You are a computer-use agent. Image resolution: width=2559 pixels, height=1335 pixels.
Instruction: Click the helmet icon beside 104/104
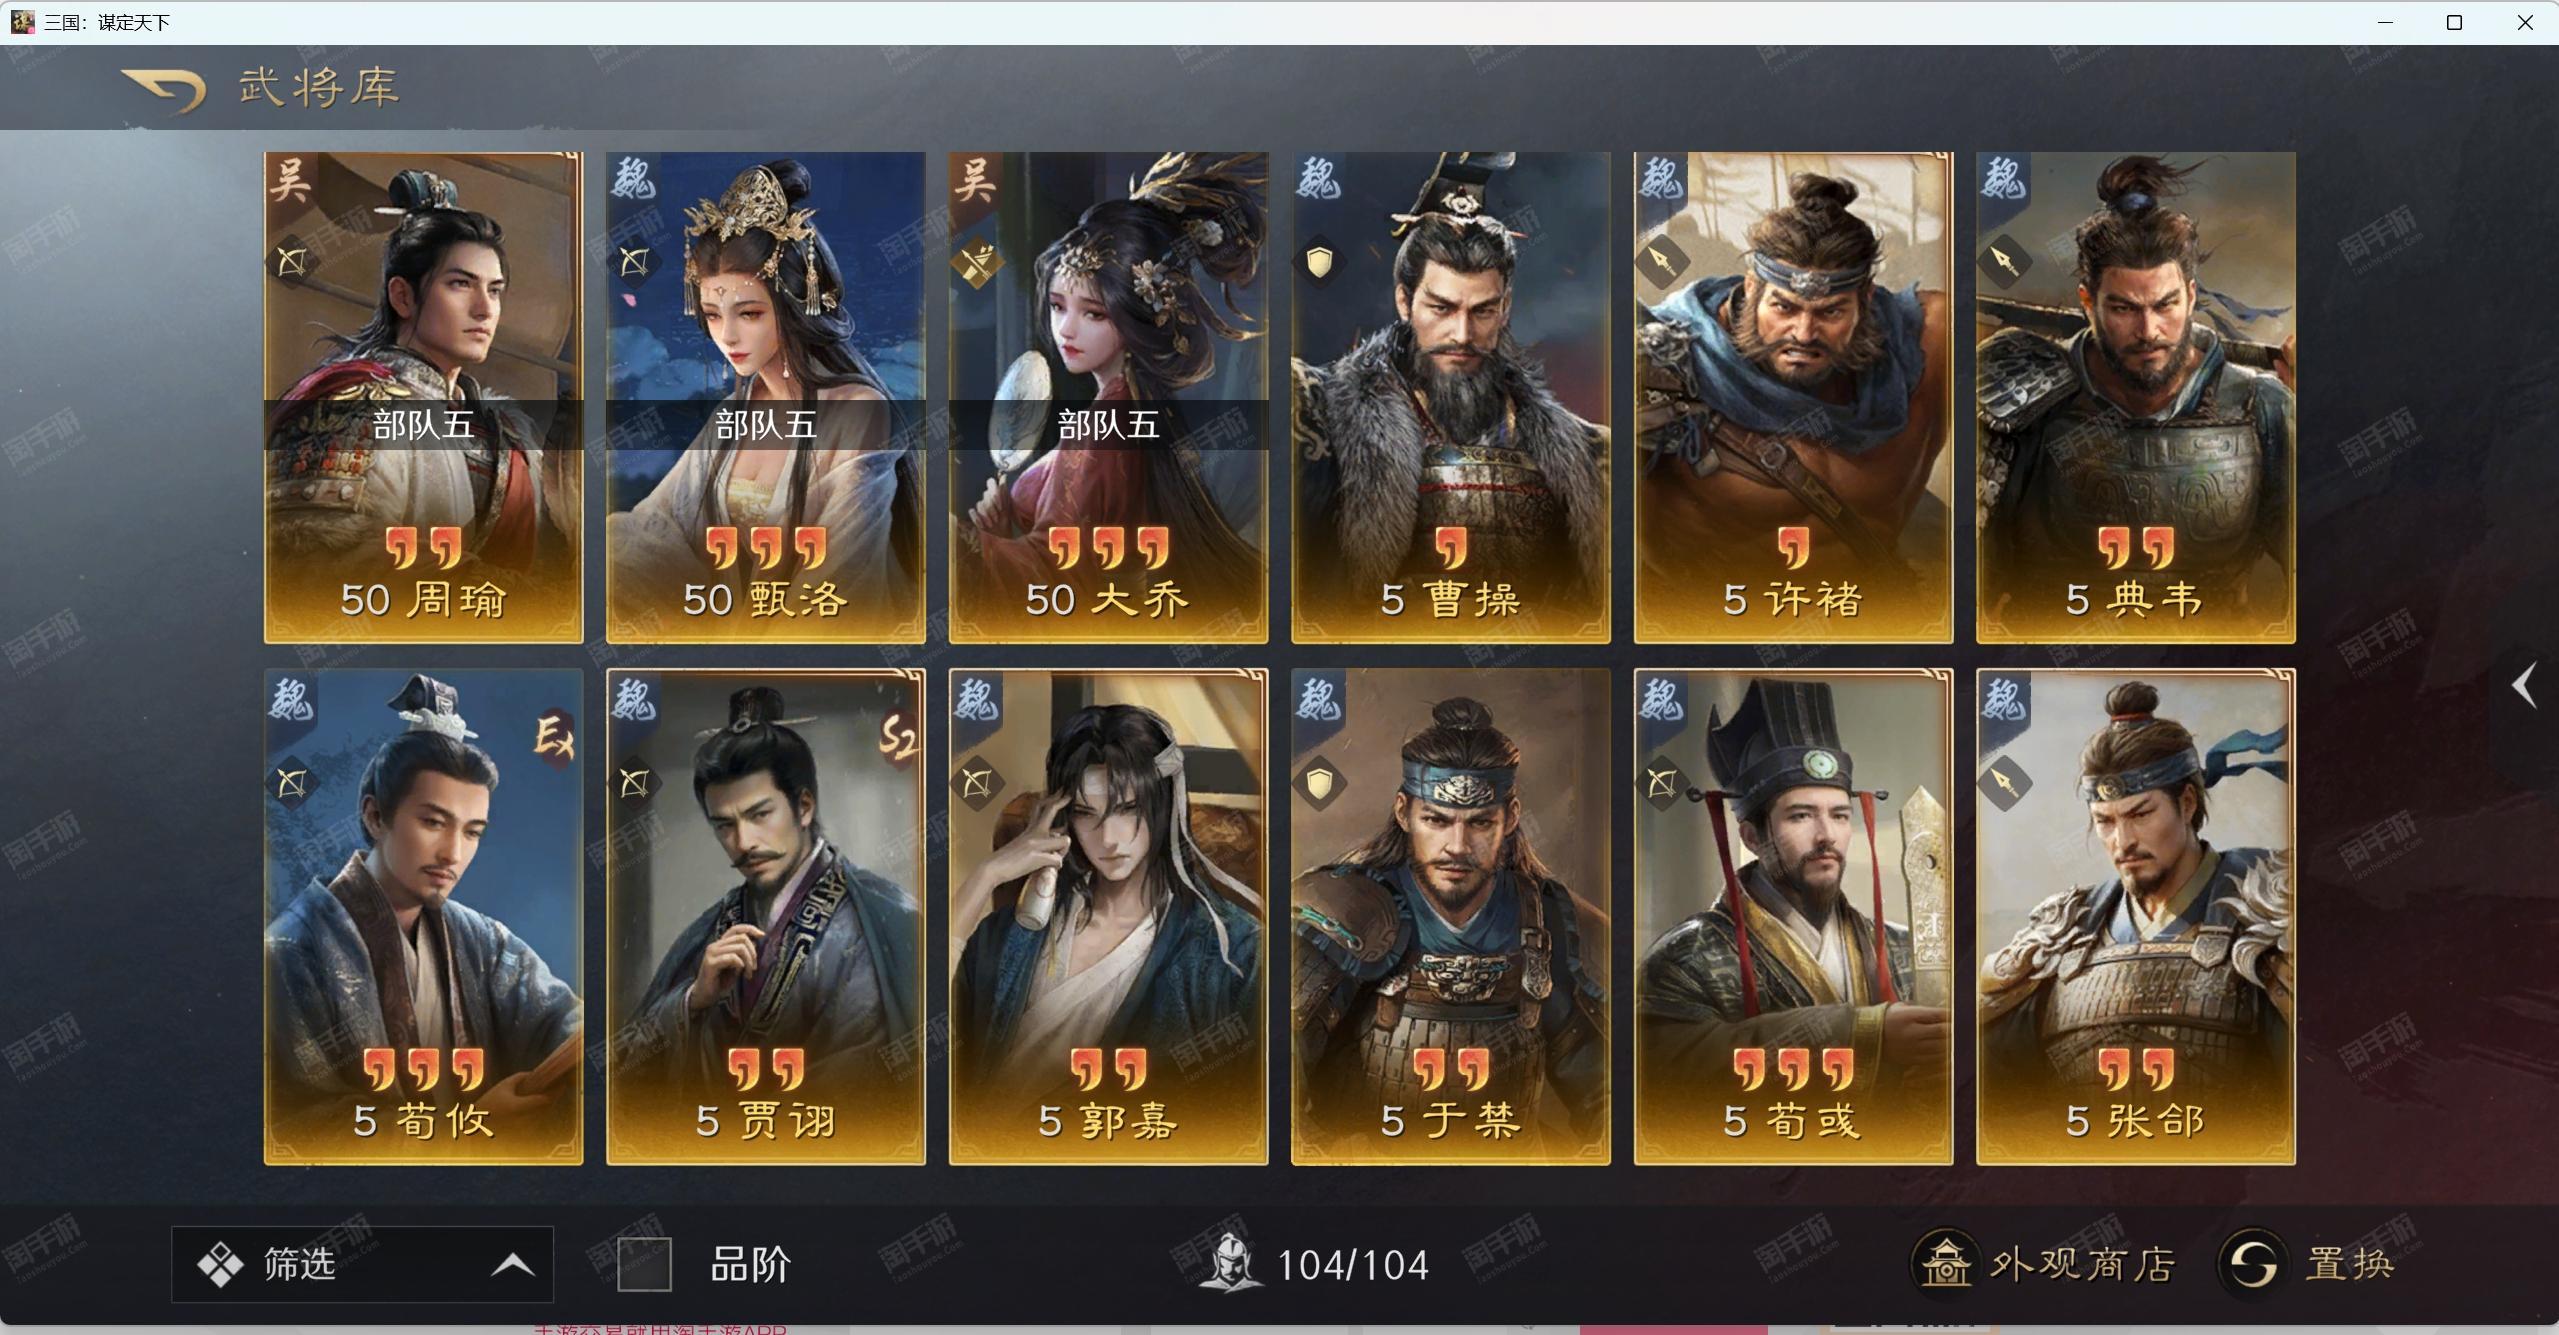1231,1263
